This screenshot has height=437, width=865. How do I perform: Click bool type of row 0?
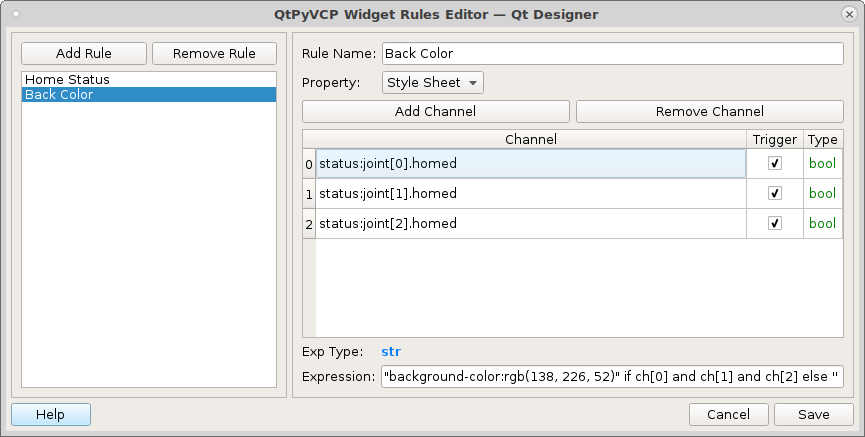point(823,164)
